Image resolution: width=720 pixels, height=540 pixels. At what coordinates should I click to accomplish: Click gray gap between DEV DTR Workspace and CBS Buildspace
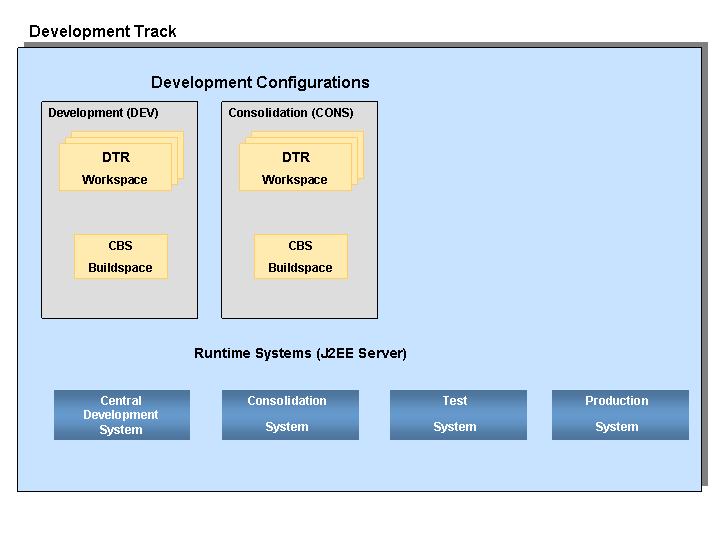120,212
